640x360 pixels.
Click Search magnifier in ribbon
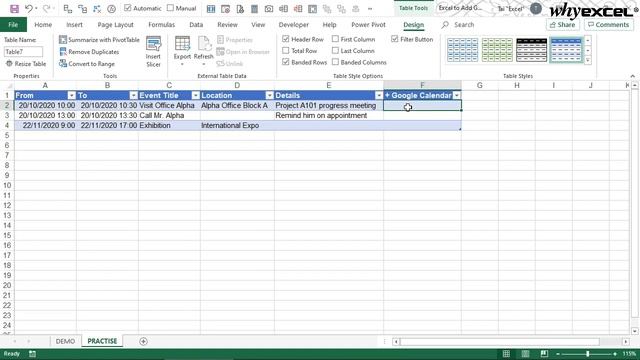point(445,25)
